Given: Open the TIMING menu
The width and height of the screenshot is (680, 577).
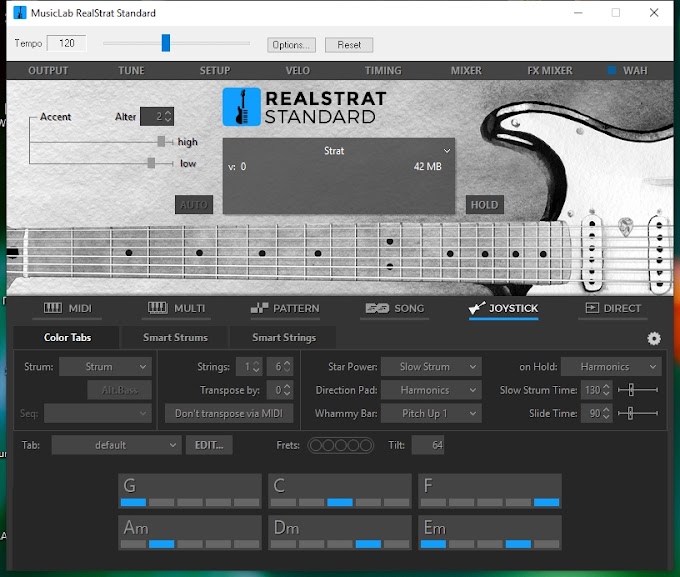Looking at the screenshot, I should point(383,70).
